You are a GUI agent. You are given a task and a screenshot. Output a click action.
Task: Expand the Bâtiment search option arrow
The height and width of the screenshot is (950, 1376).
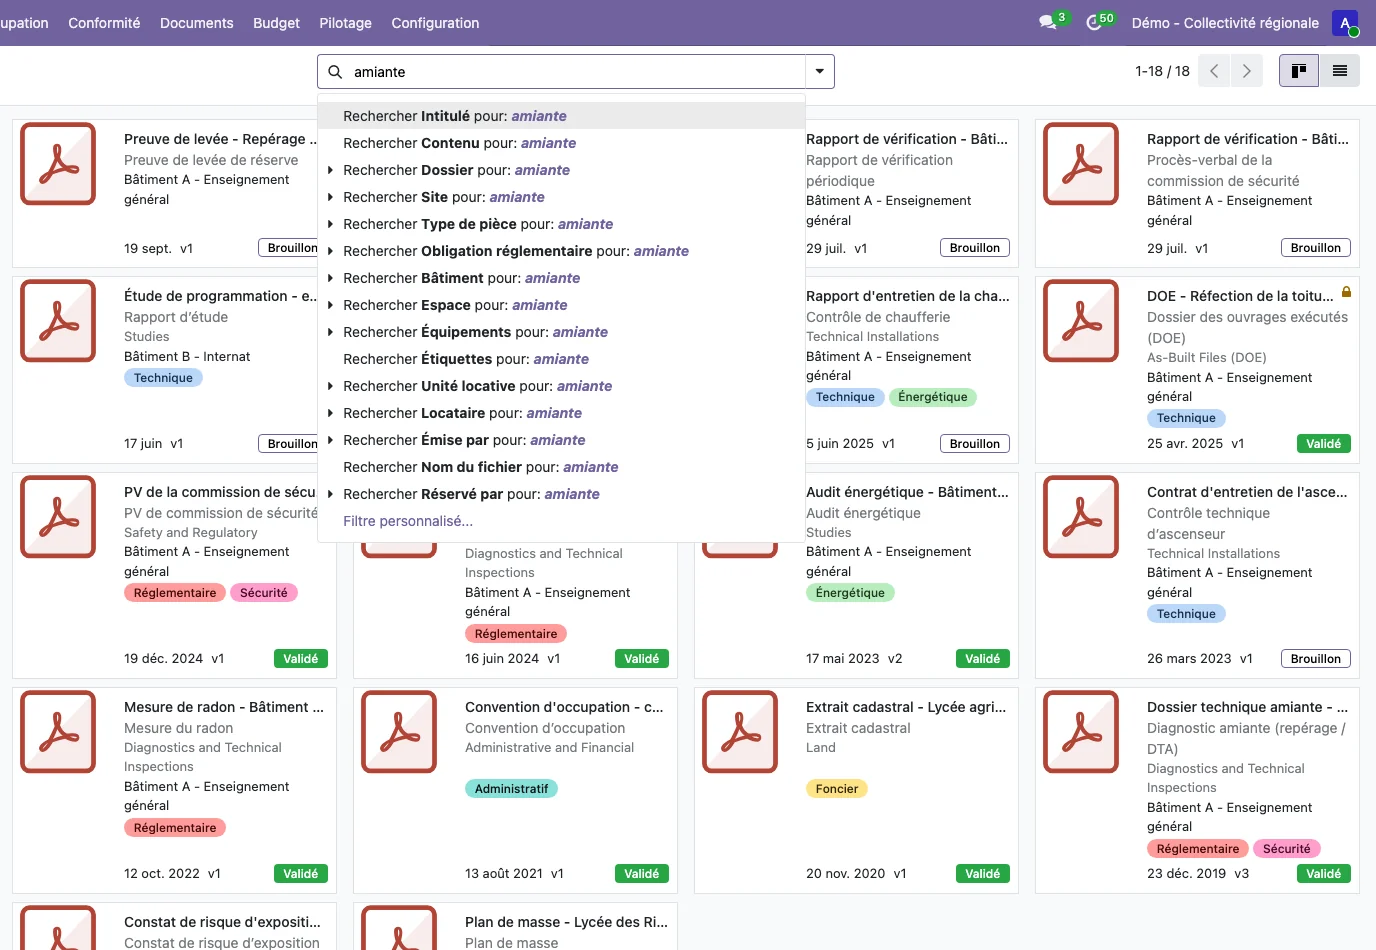tap(330, 278)
